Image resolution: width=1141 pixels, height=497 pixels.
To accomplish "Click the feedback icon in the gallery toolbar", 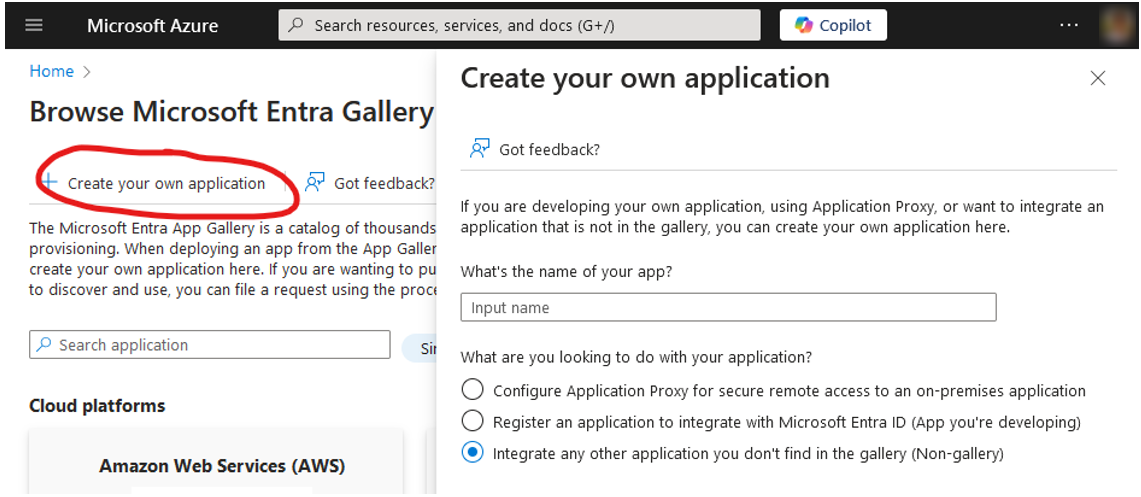I will pyautogui.click(x=314, y=183).
